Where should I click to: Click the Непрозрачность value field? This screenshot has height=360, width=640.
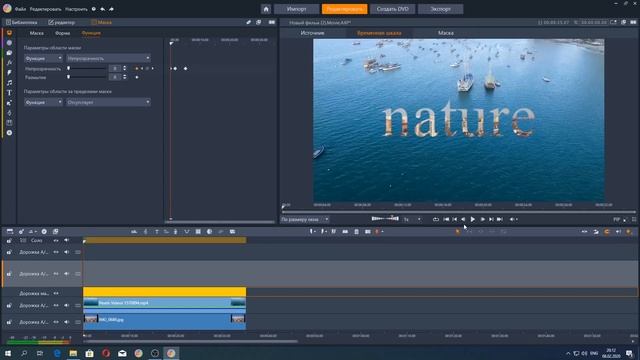(x=115, y=69)
